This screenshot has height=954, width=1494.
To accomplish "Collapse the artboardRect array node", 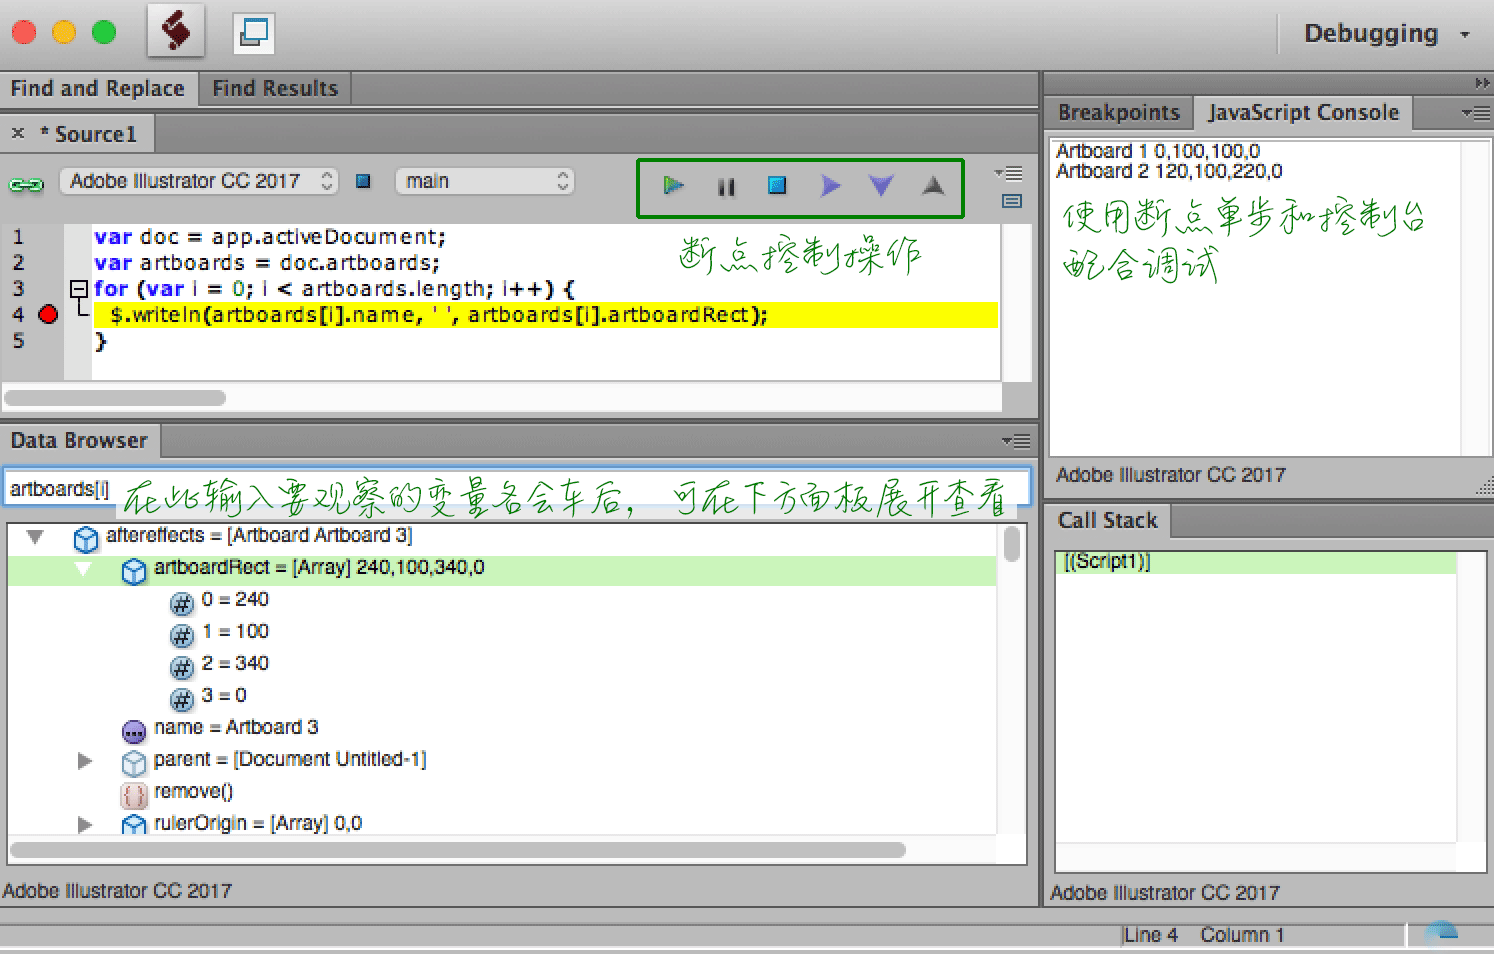I will [83, 569].
